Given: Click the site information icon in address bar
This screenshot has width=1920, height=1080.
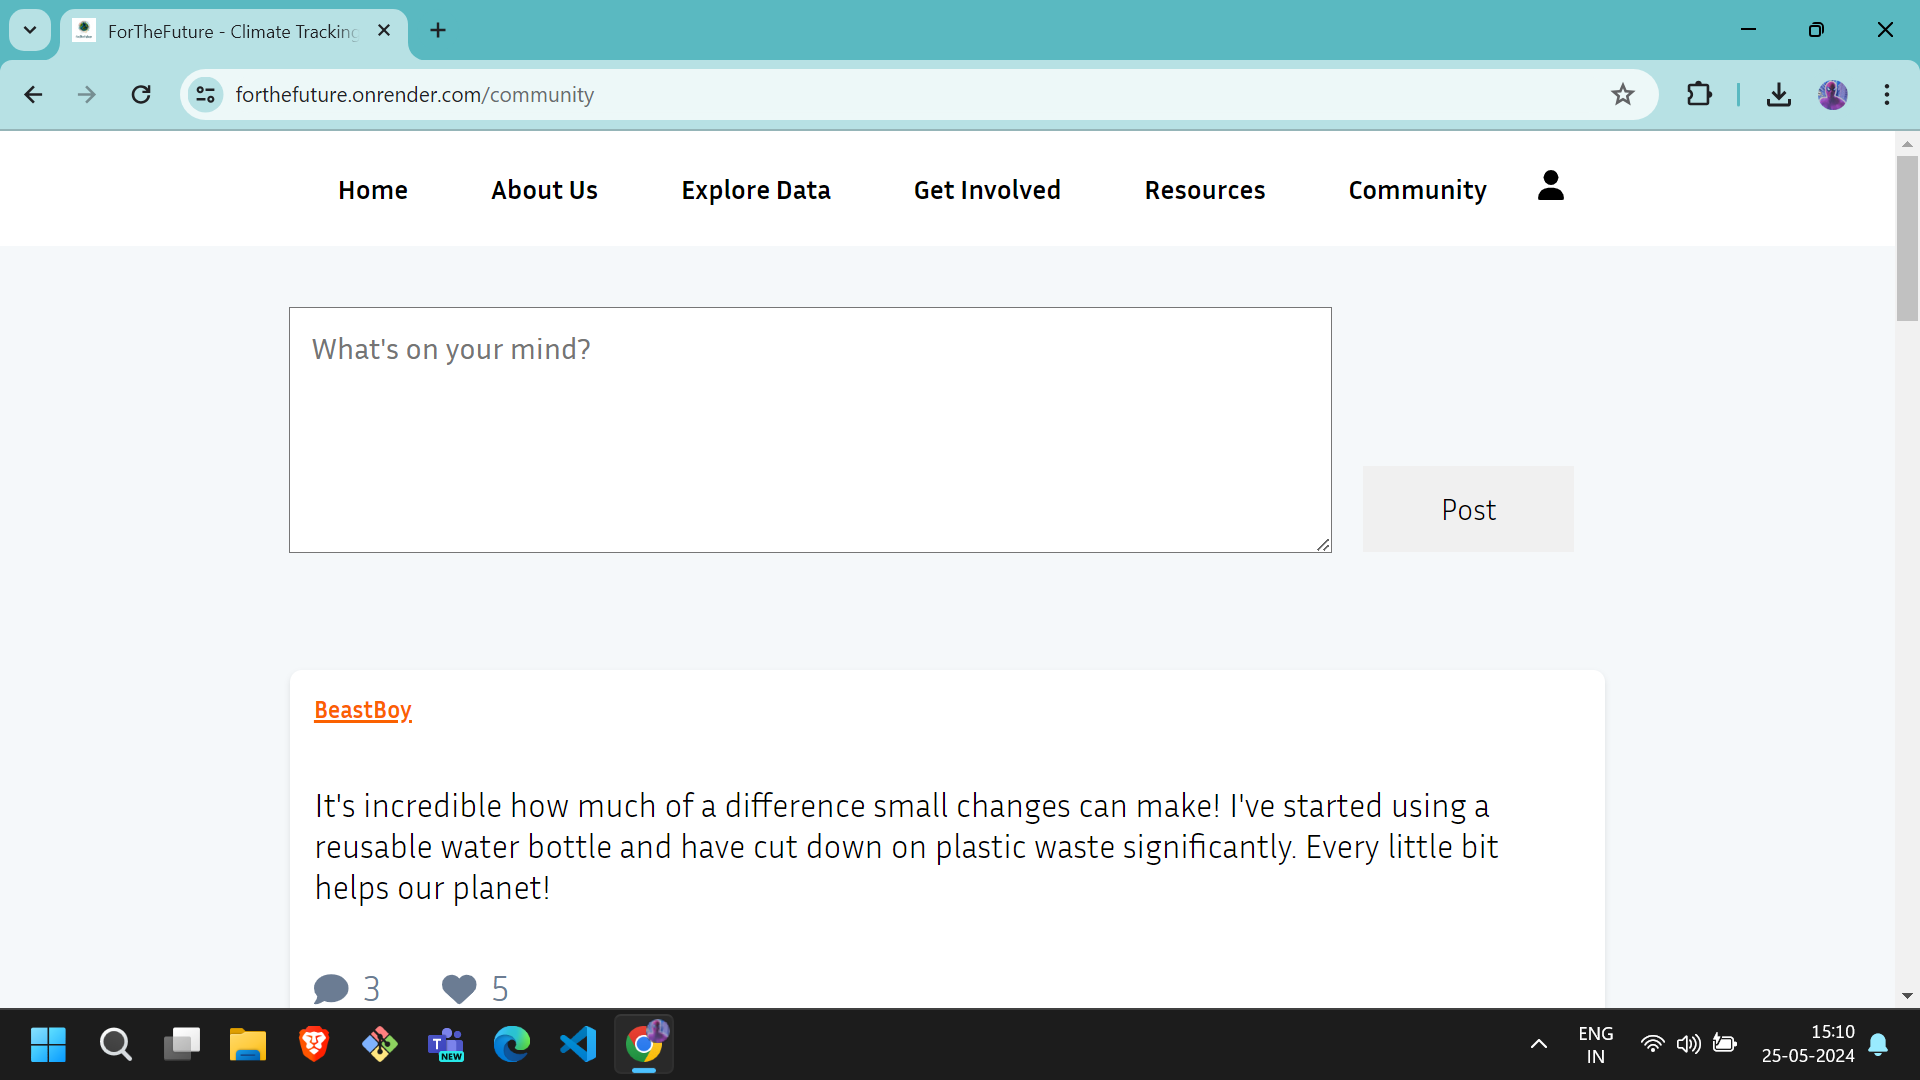Looking at the screenshot, I should [x=206, y=95].
